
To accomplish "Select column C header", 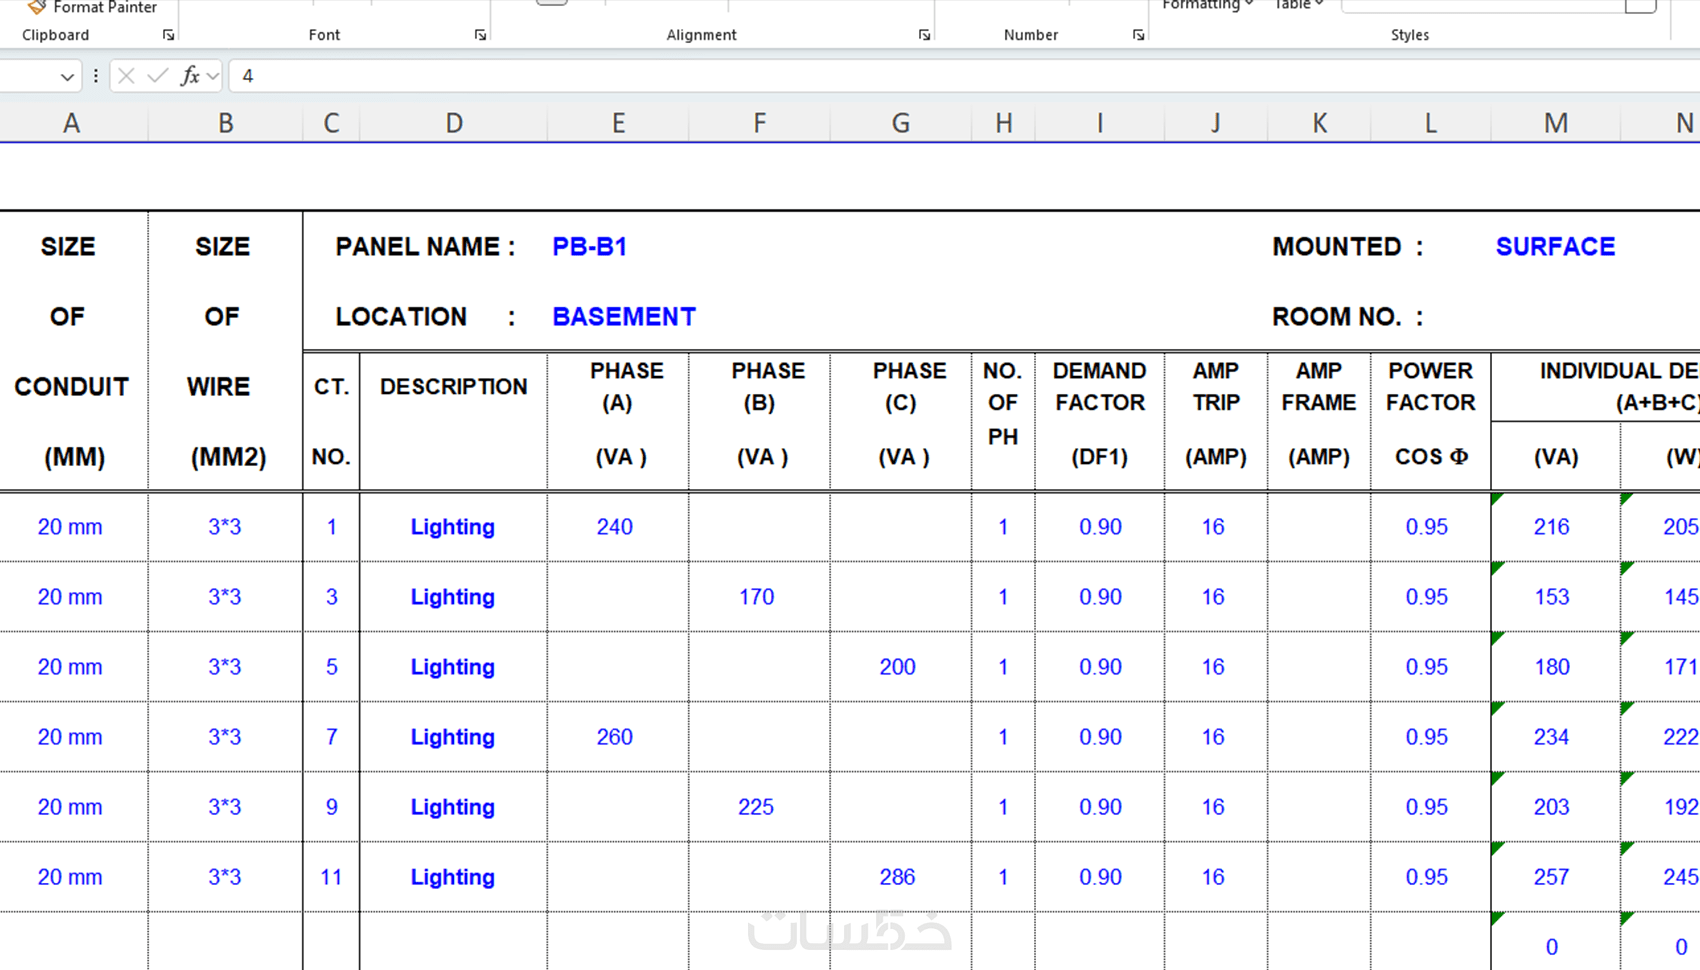I will [x=331, y=123].
